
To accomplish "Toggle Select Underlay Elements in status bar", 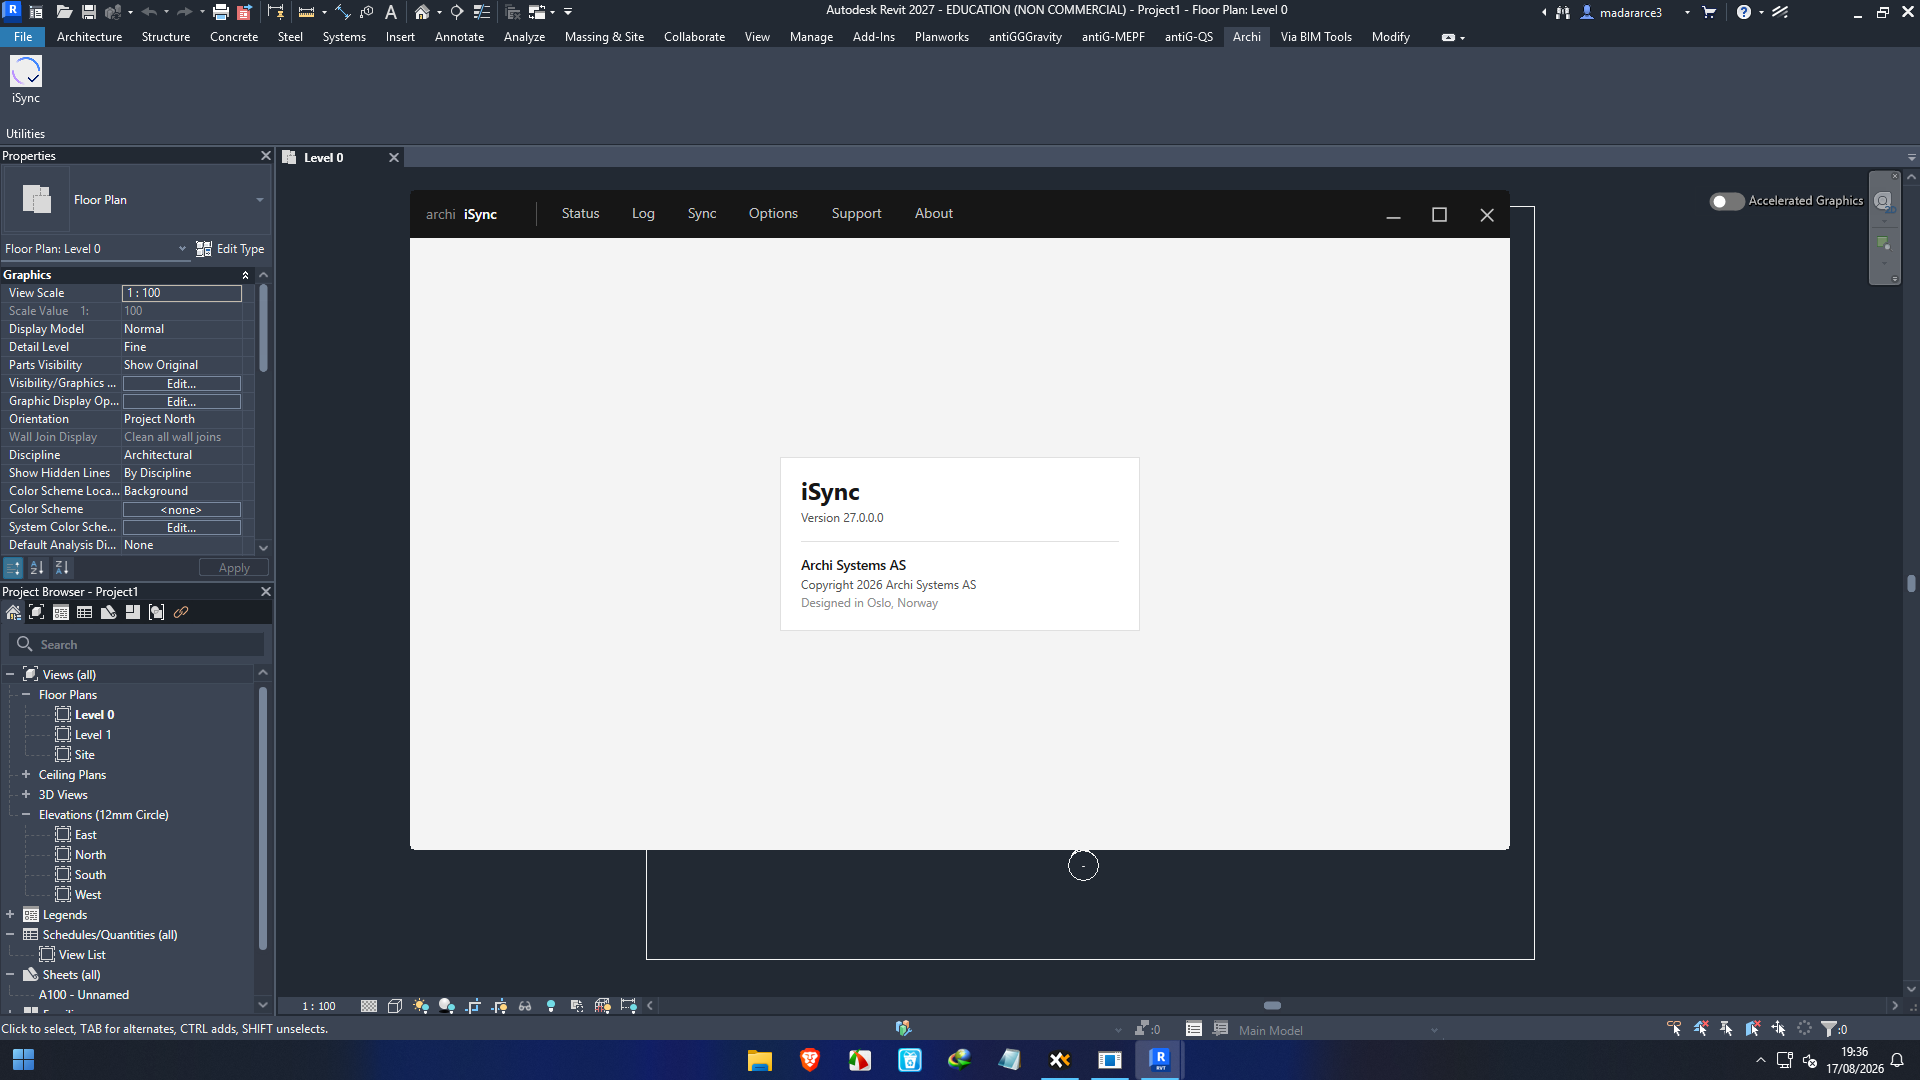I will click(1700, 1028).
